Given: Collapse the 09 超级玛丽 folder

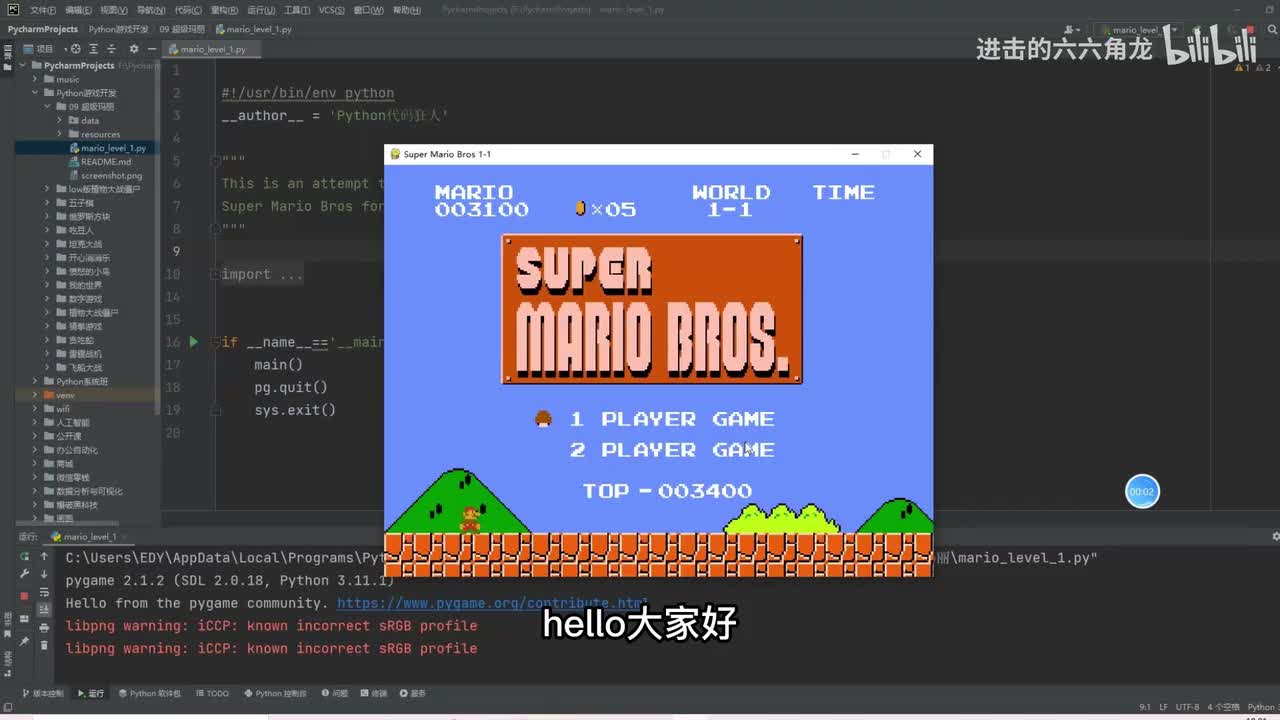Looking at the screenshot, I should (47, 107).
